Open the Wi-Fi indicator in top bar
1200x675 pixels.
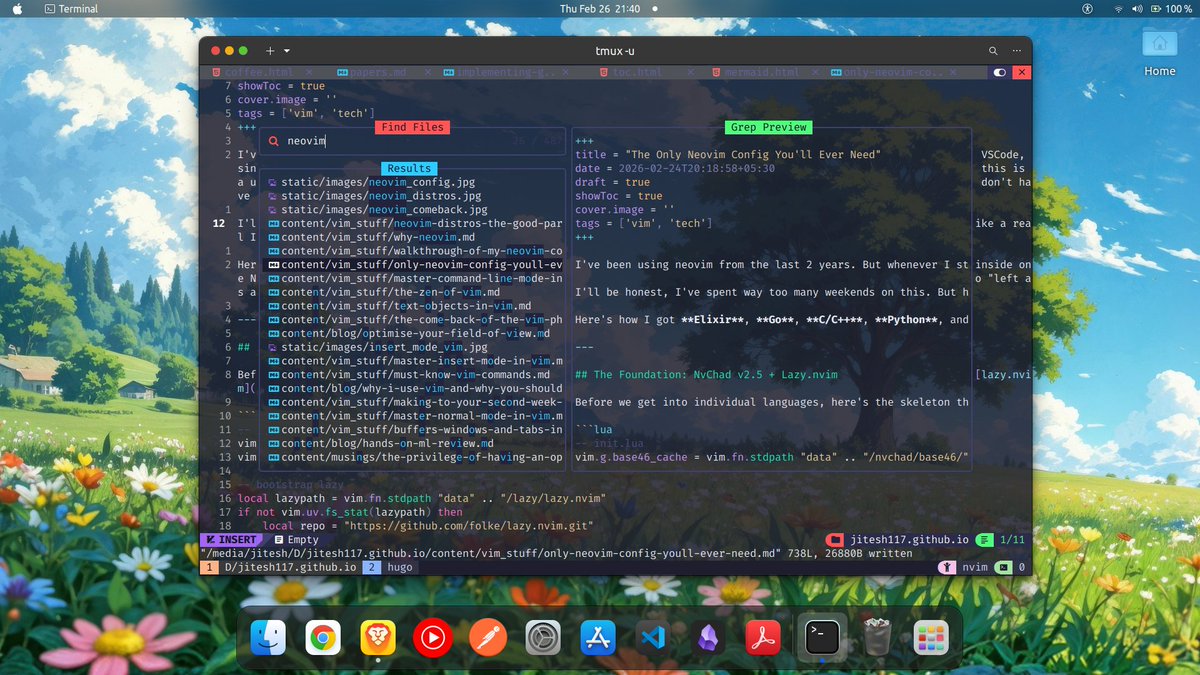(x=1118, y=9)
